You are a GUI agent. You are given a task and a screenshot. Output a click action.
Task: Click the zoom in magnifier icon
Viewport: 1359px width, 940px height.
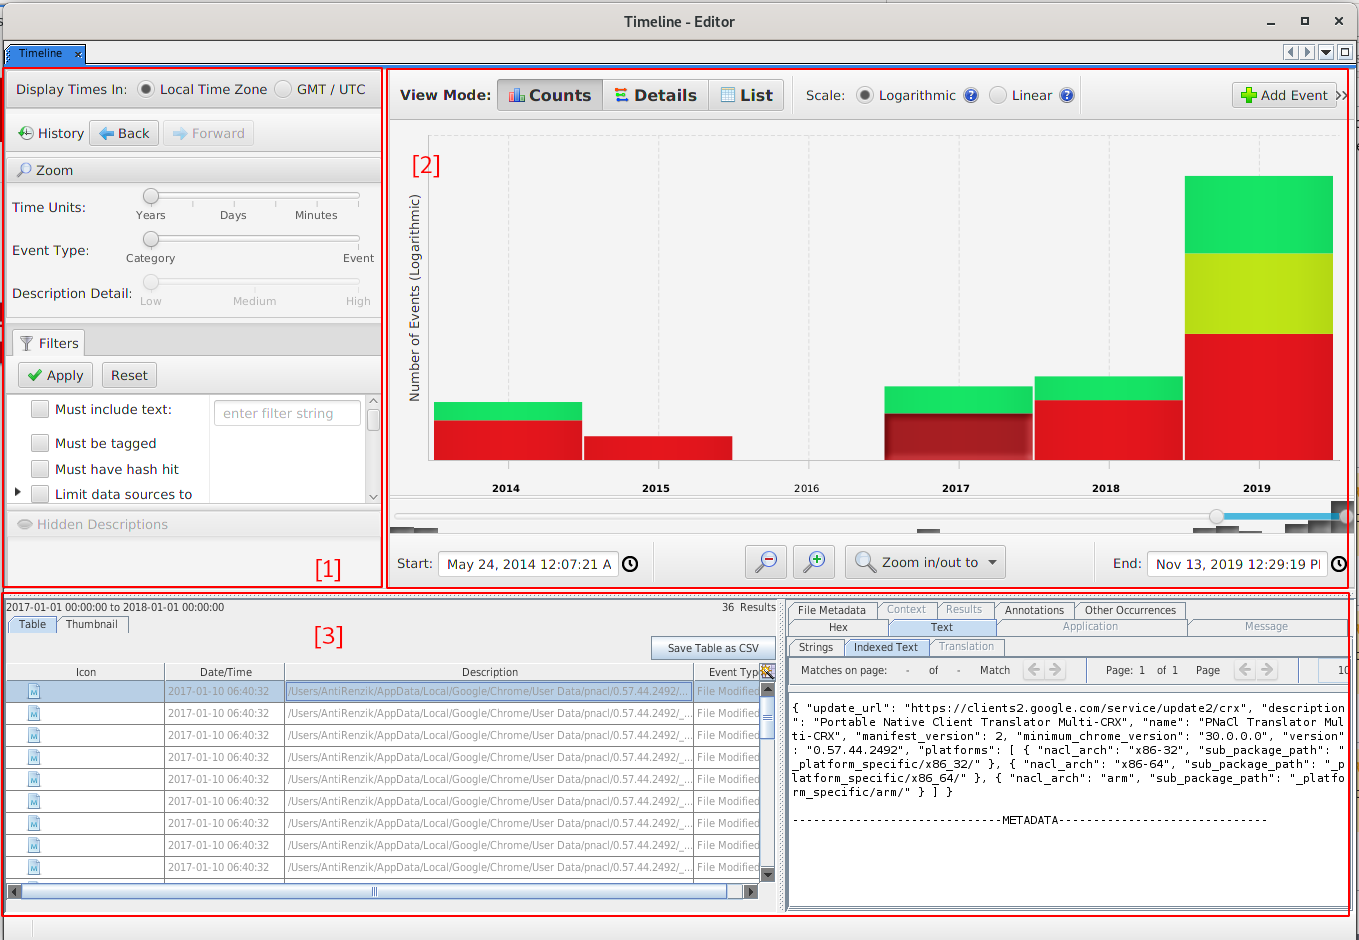point(814,562)
